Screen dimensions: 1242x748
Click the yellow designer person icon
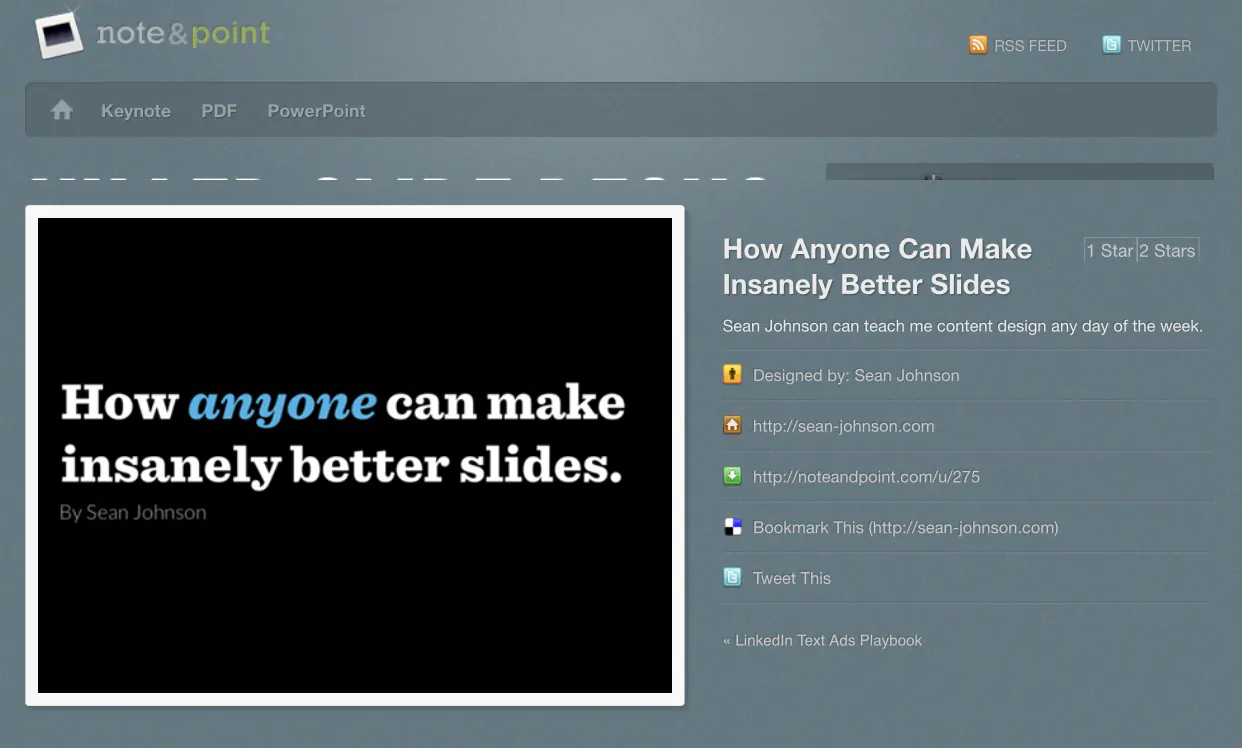[x=732, y=375]
